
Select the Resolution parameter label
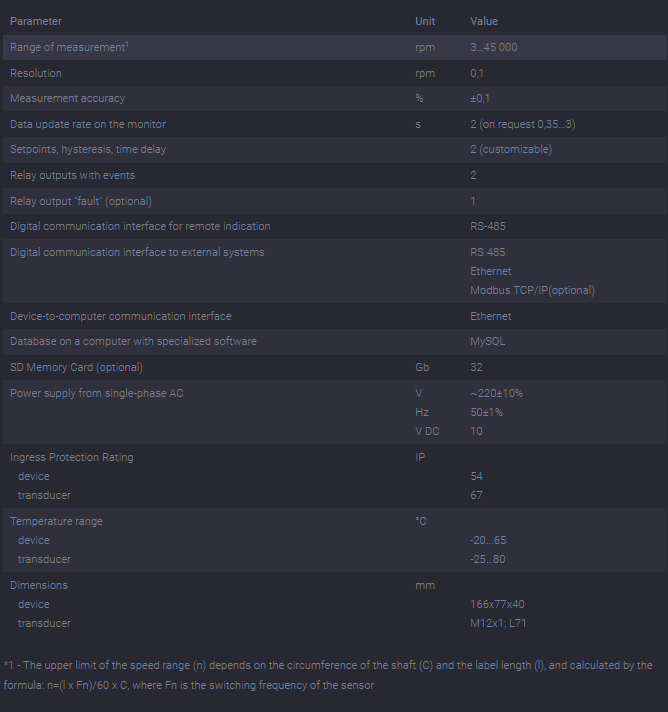coord(36,73)
